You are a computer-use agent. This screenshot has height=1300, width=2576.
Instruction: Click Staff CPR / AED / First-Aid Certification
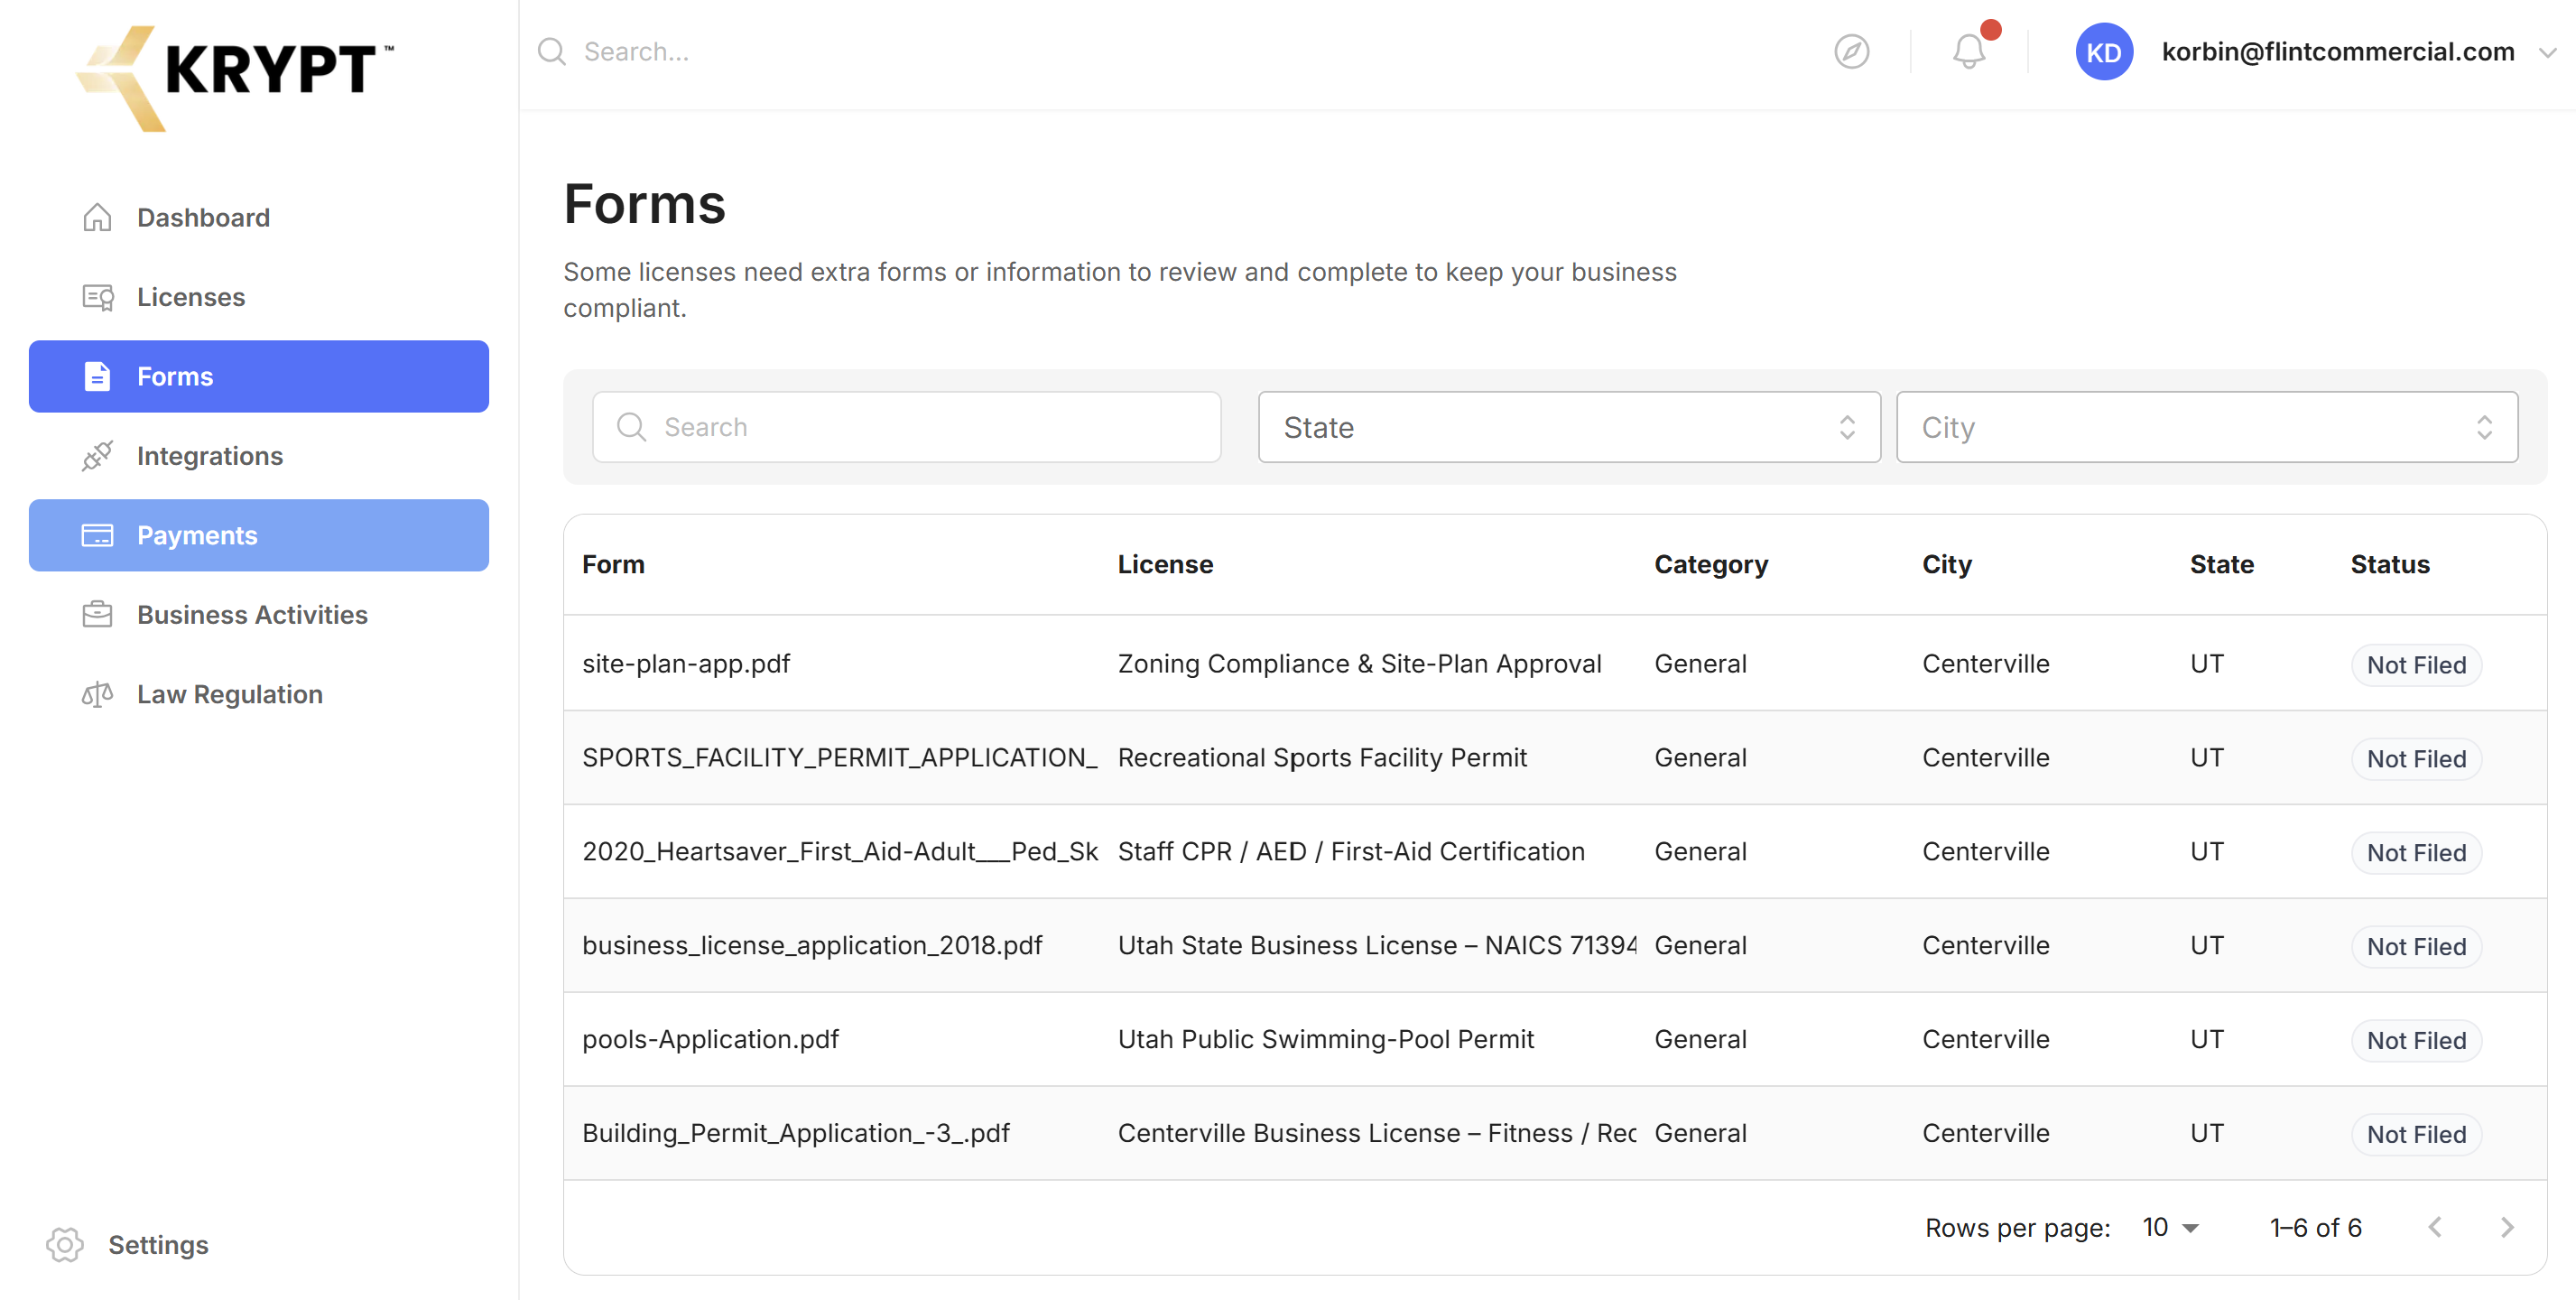coord(1351,851)
